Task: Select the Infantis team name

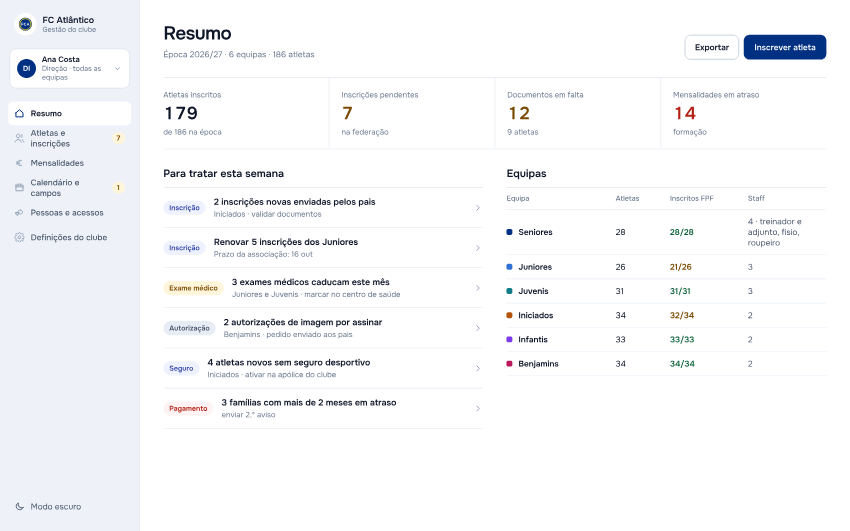Action: pos(533,340)
